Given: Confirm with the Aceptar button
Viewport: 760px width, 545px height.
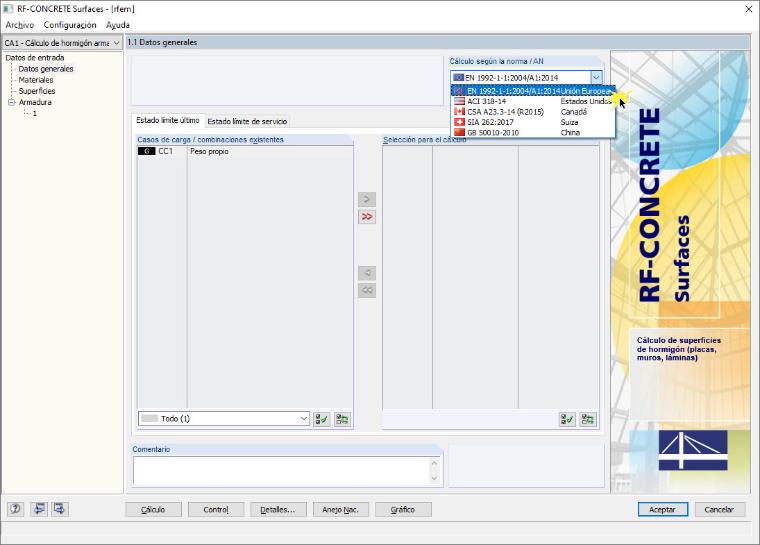Looking at the screenshot, I should 662,510.
